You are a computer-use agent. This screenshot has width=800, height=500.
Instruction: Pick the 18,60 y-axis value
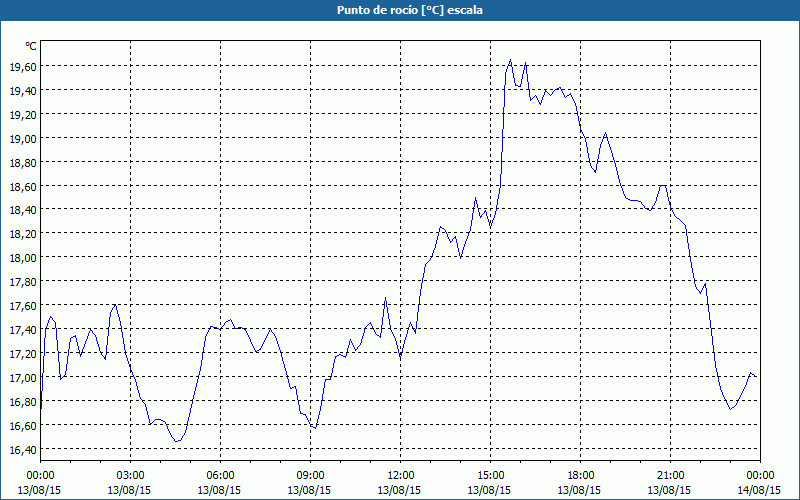pos(23,186)
